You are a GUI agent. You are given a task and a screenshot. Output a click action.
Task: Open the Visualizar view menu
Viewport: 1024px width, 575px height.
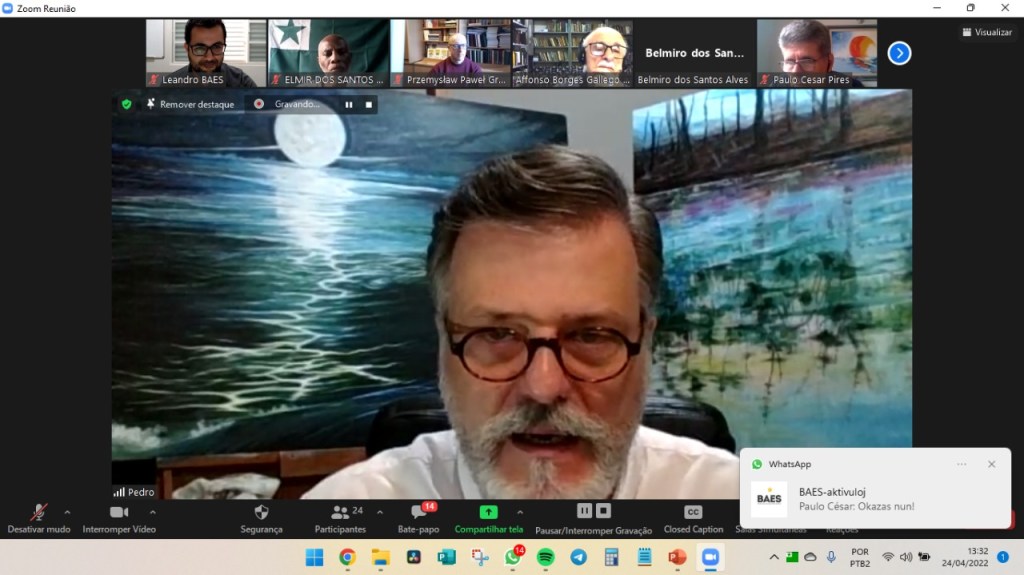(x=987, y=32)
